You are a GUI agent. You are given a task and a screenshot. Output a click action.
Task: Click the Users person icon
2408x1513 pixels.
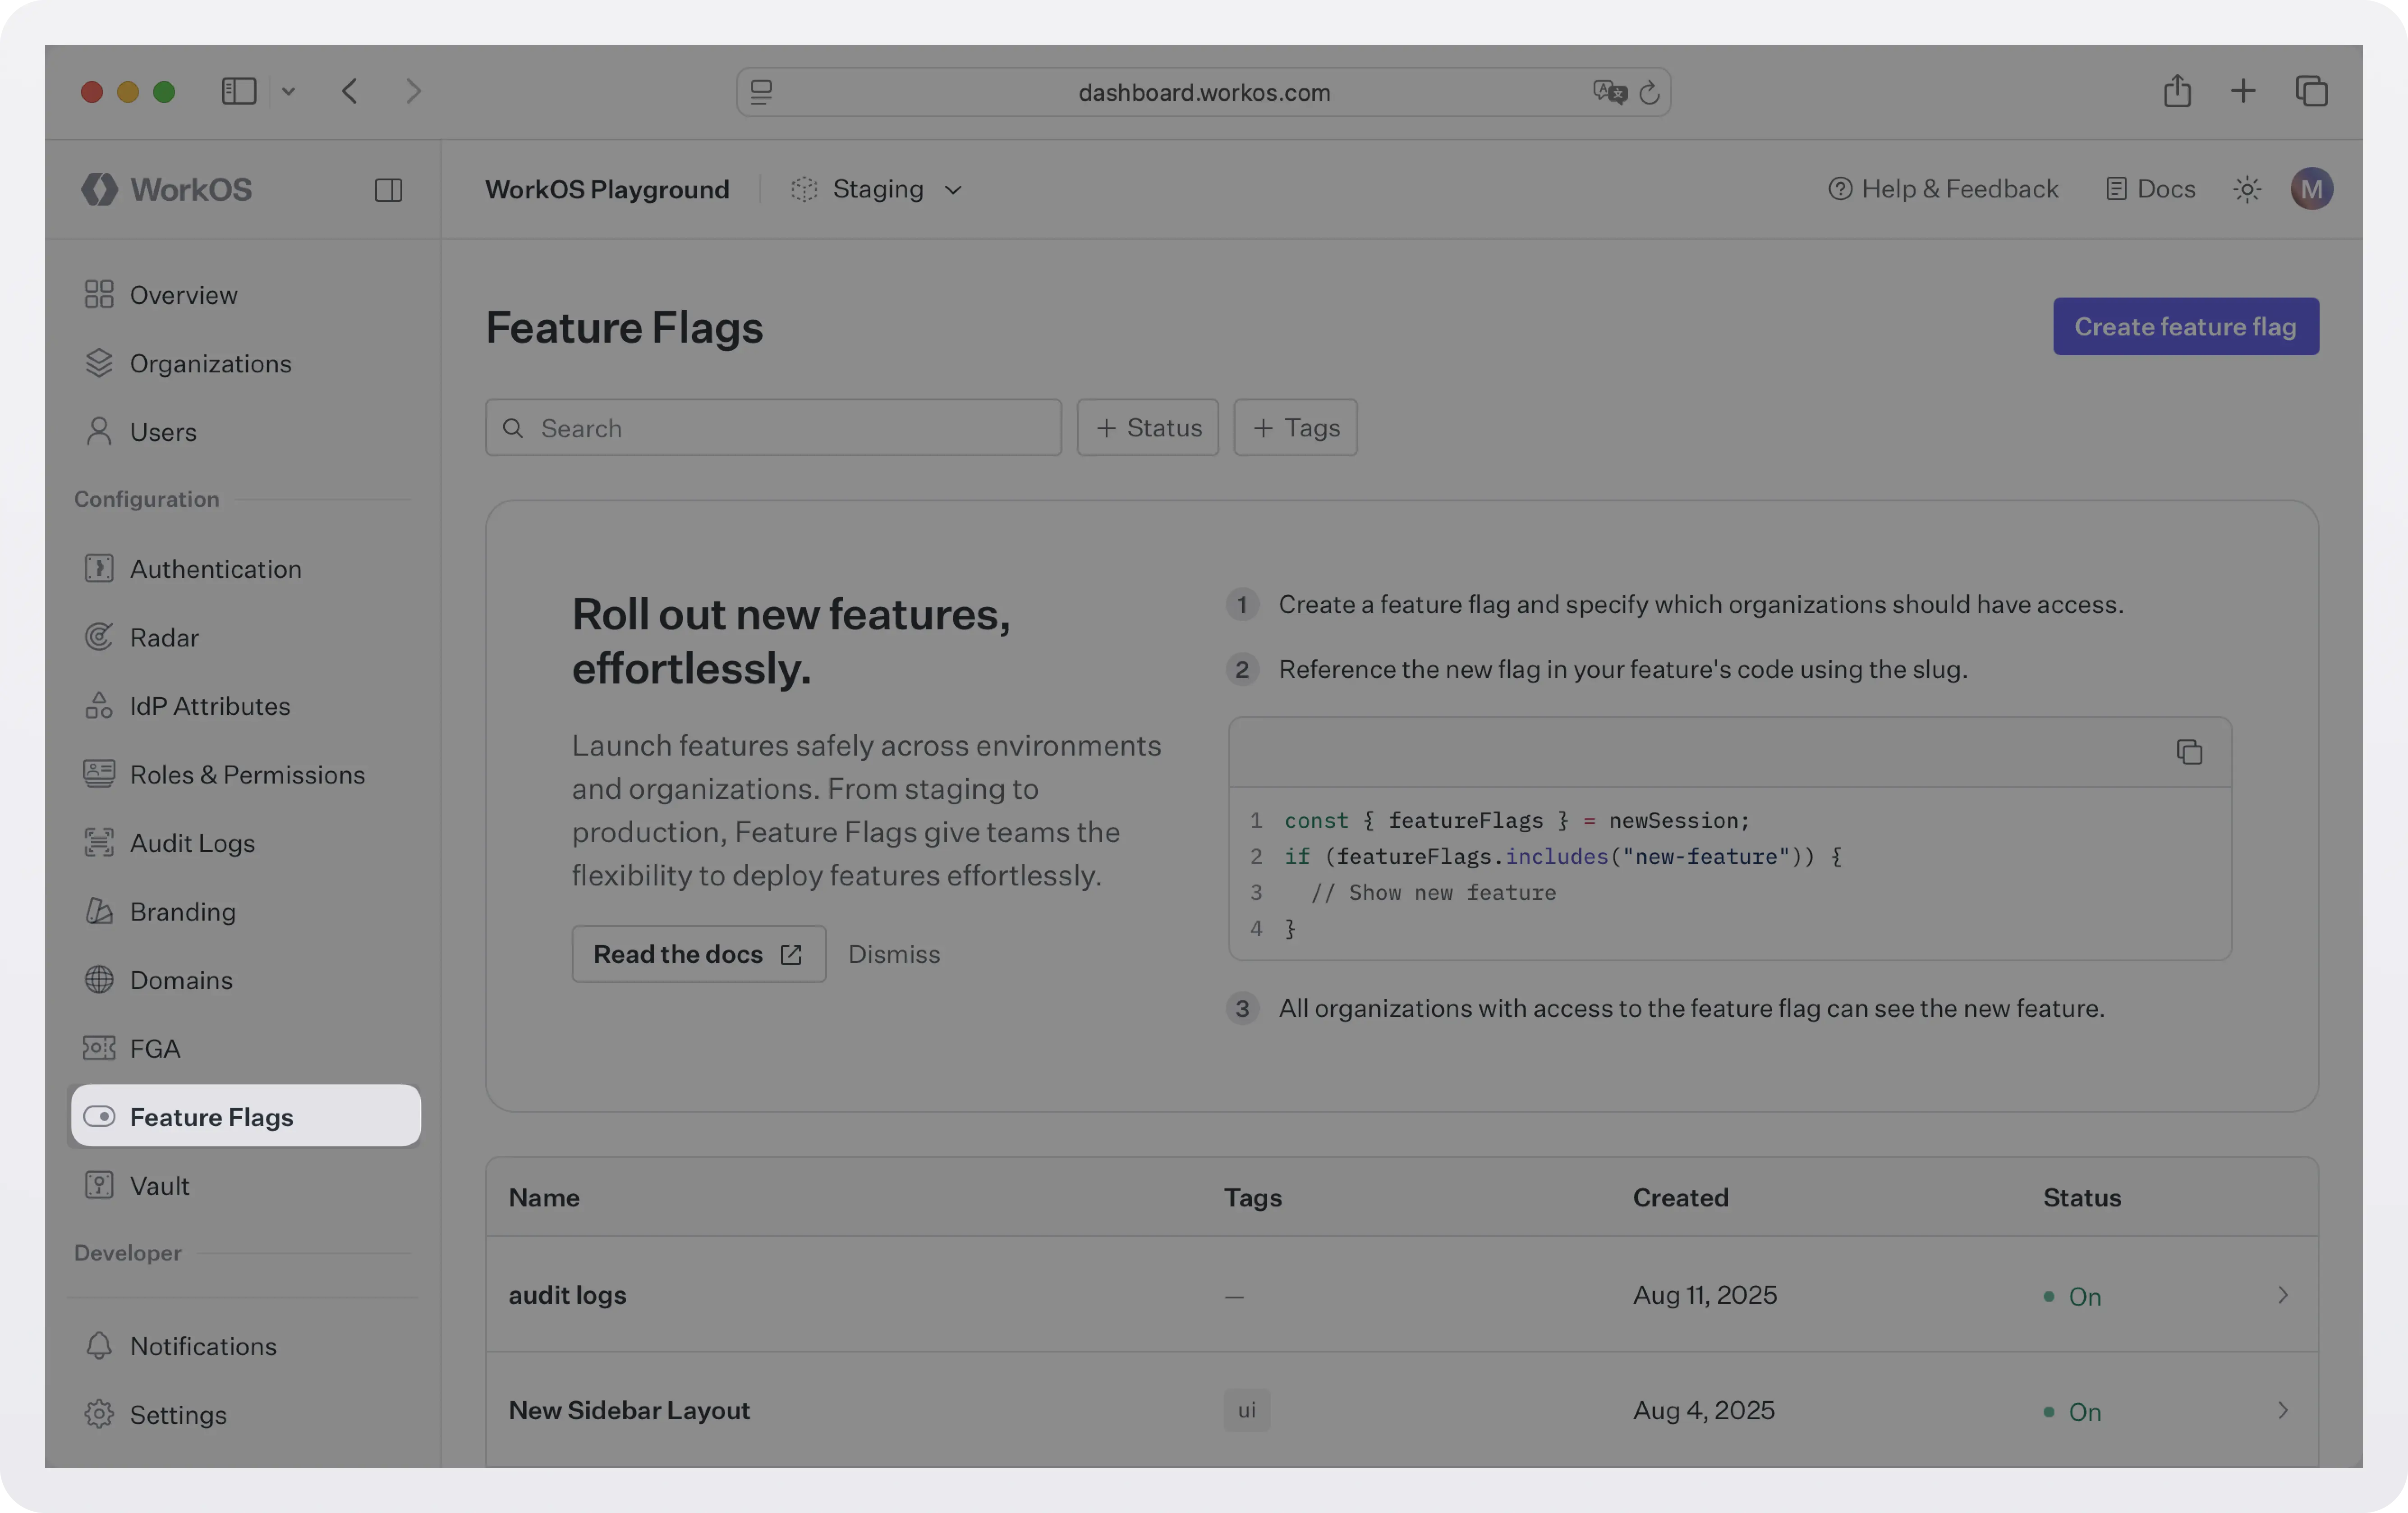click(99, 431)
